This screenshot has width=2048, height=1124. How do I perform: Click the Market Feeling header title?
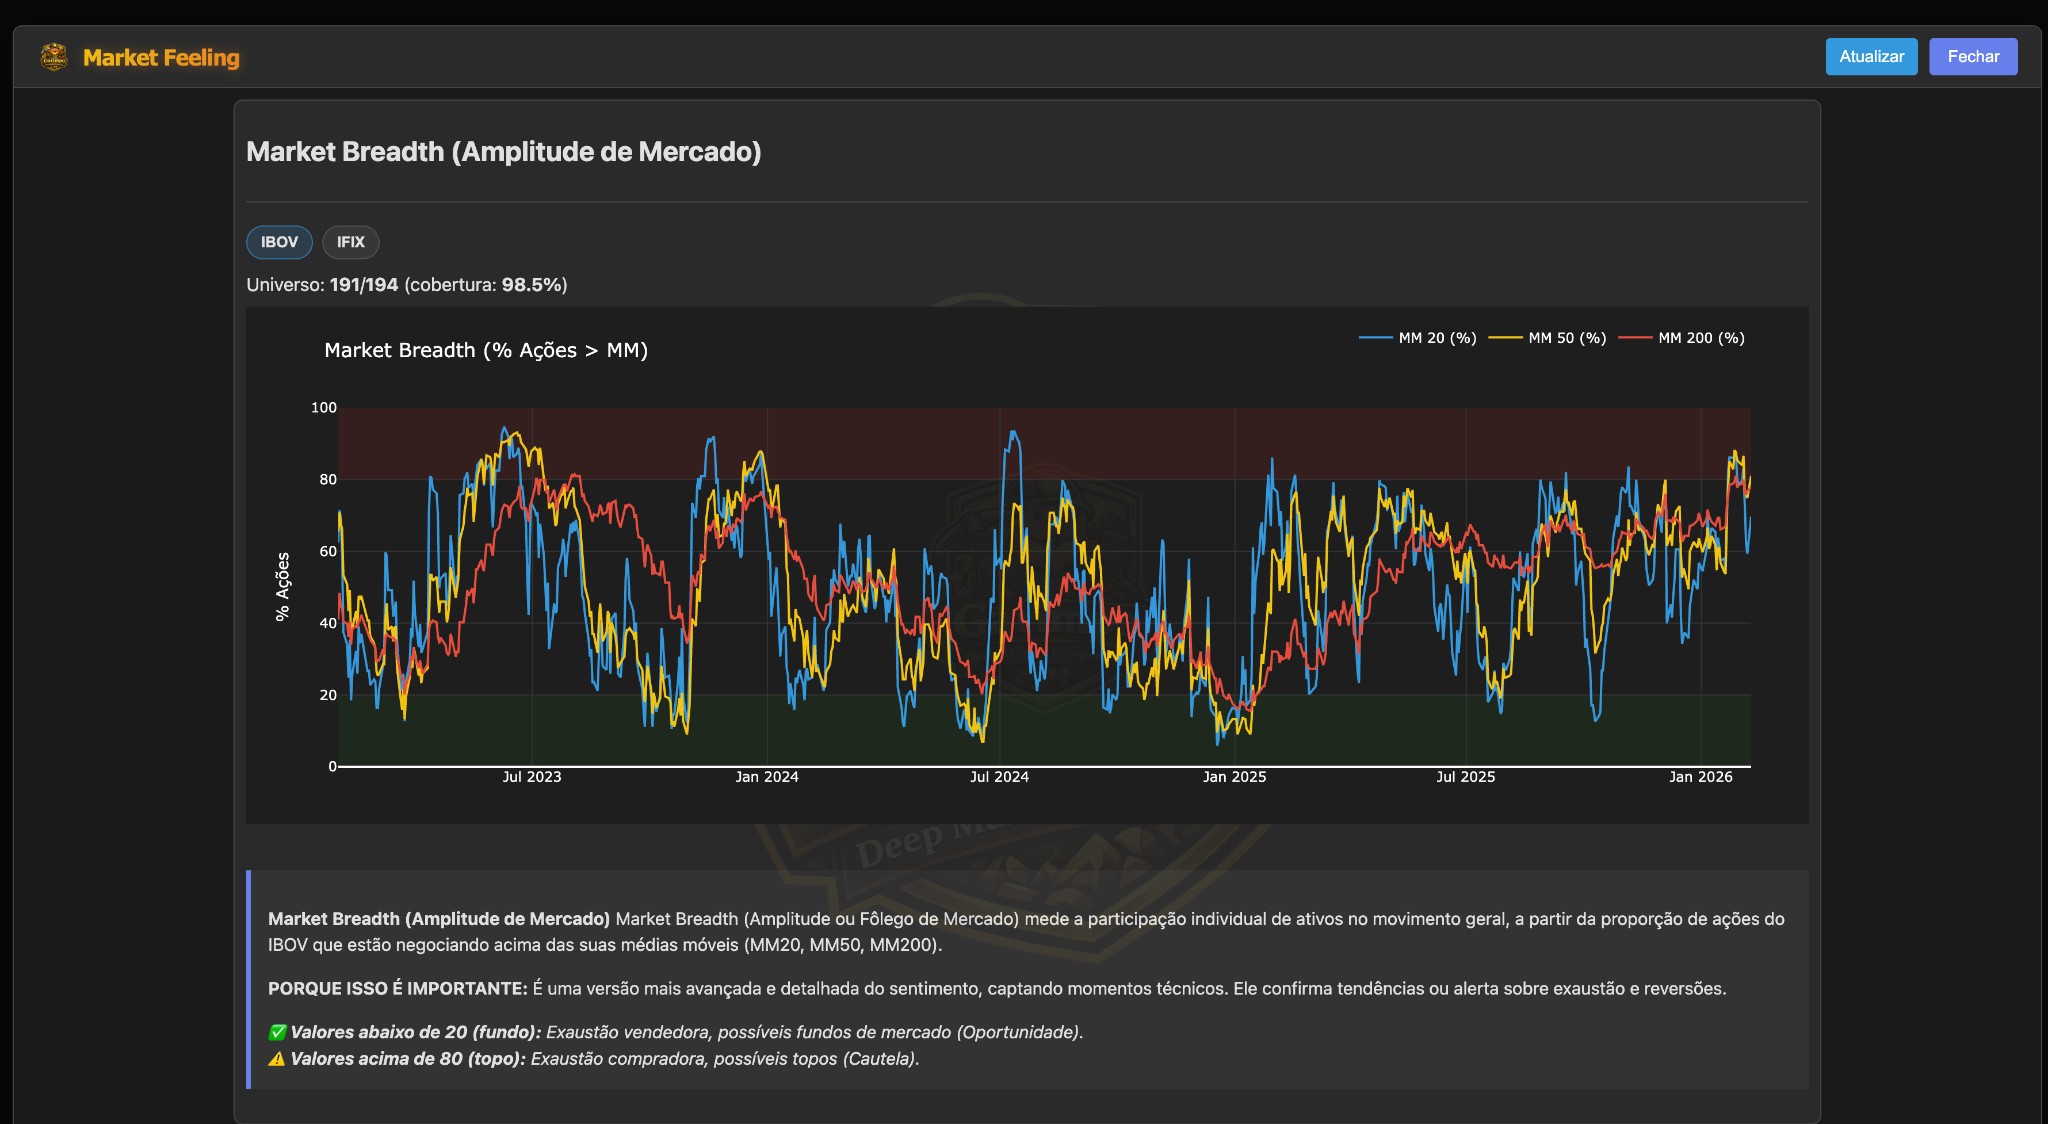pos(162,57)
